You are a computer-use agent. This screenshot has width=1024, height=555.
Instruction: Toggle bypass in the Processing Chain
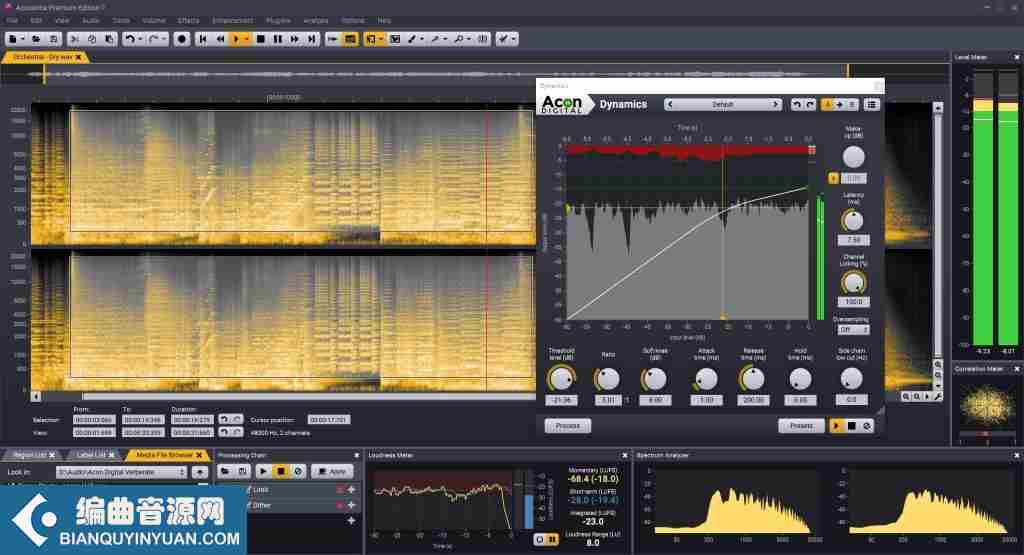click(x=298, y=471)
